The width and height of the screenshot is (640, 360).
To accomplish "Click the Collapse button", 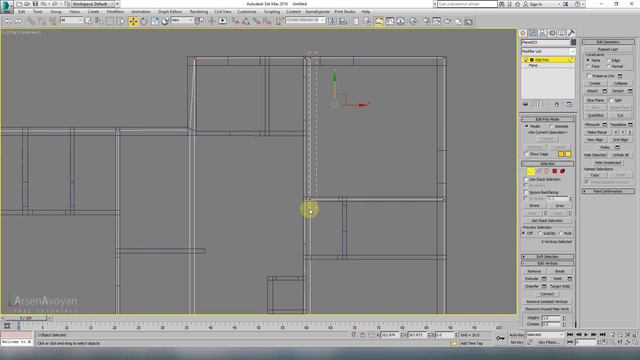I will pyautogui.click(x=620, y=83).
